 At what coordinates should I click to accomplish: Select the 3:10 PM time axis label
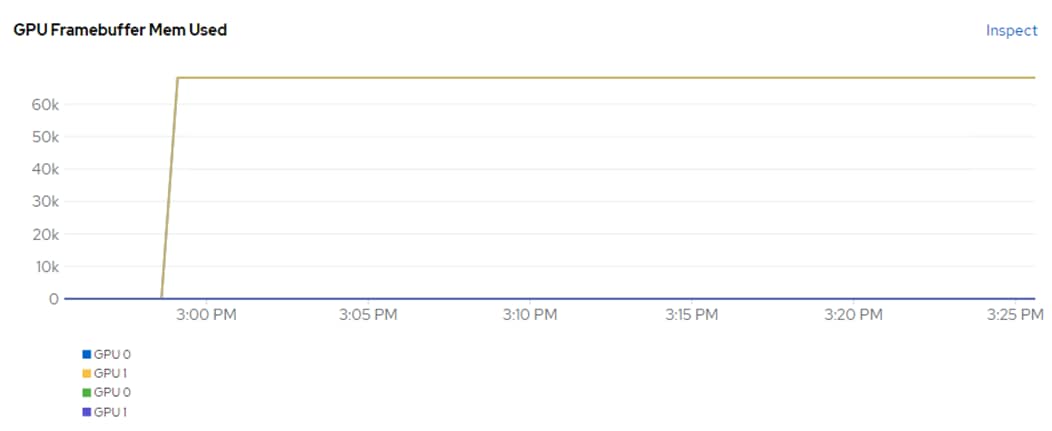[x=530, y=315]
